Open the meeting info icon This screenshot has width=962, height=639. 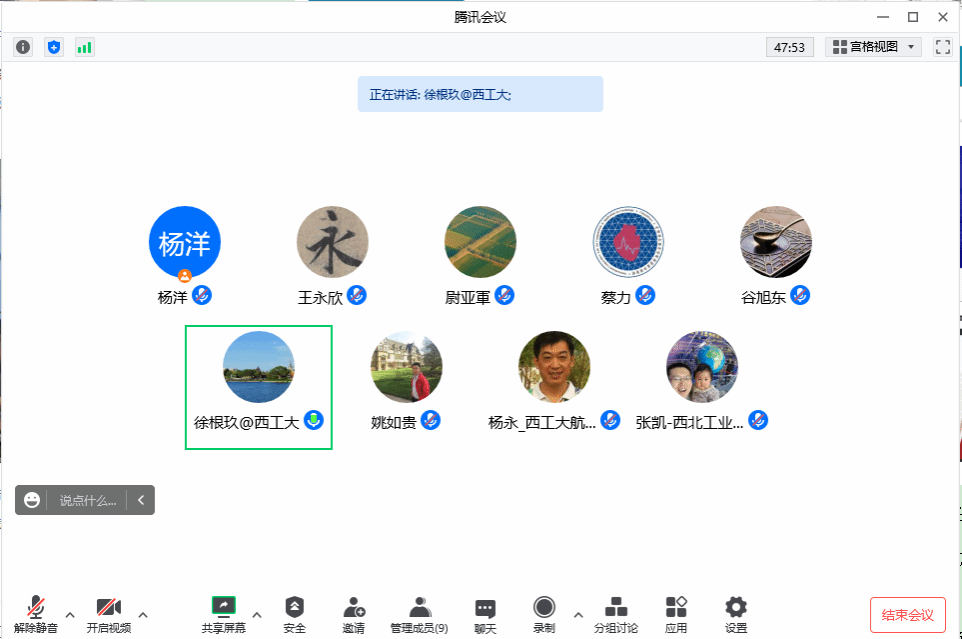(23, 47)
